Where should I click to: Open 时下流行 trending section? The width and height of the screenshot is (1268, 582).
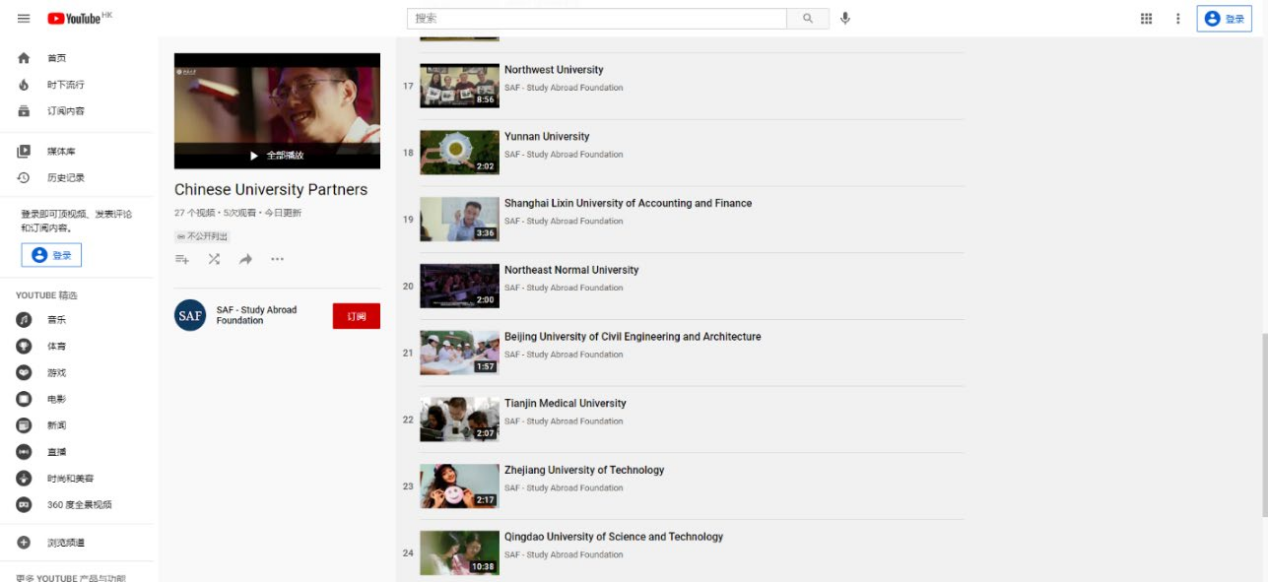click(65, 85)
